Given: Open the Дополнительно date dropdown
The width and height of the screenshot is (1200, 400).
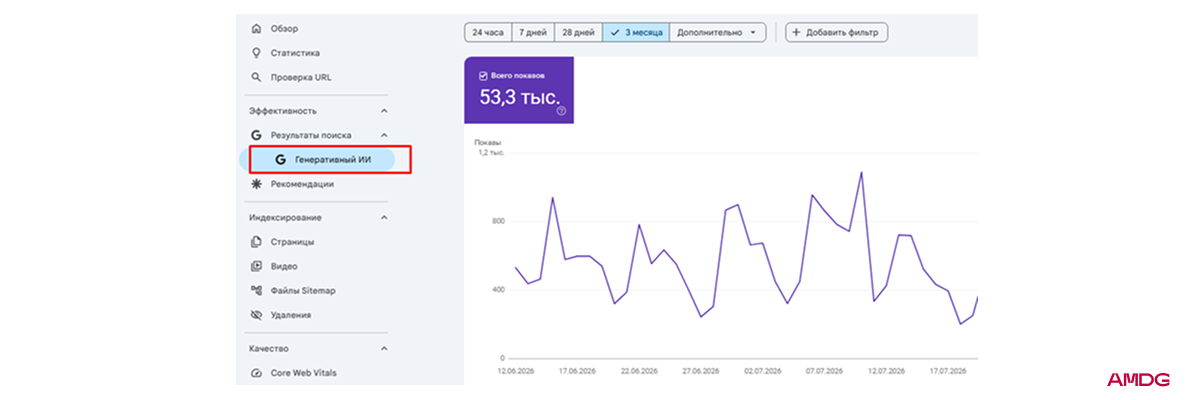Looking at the screenshot, I should point(717,32).
